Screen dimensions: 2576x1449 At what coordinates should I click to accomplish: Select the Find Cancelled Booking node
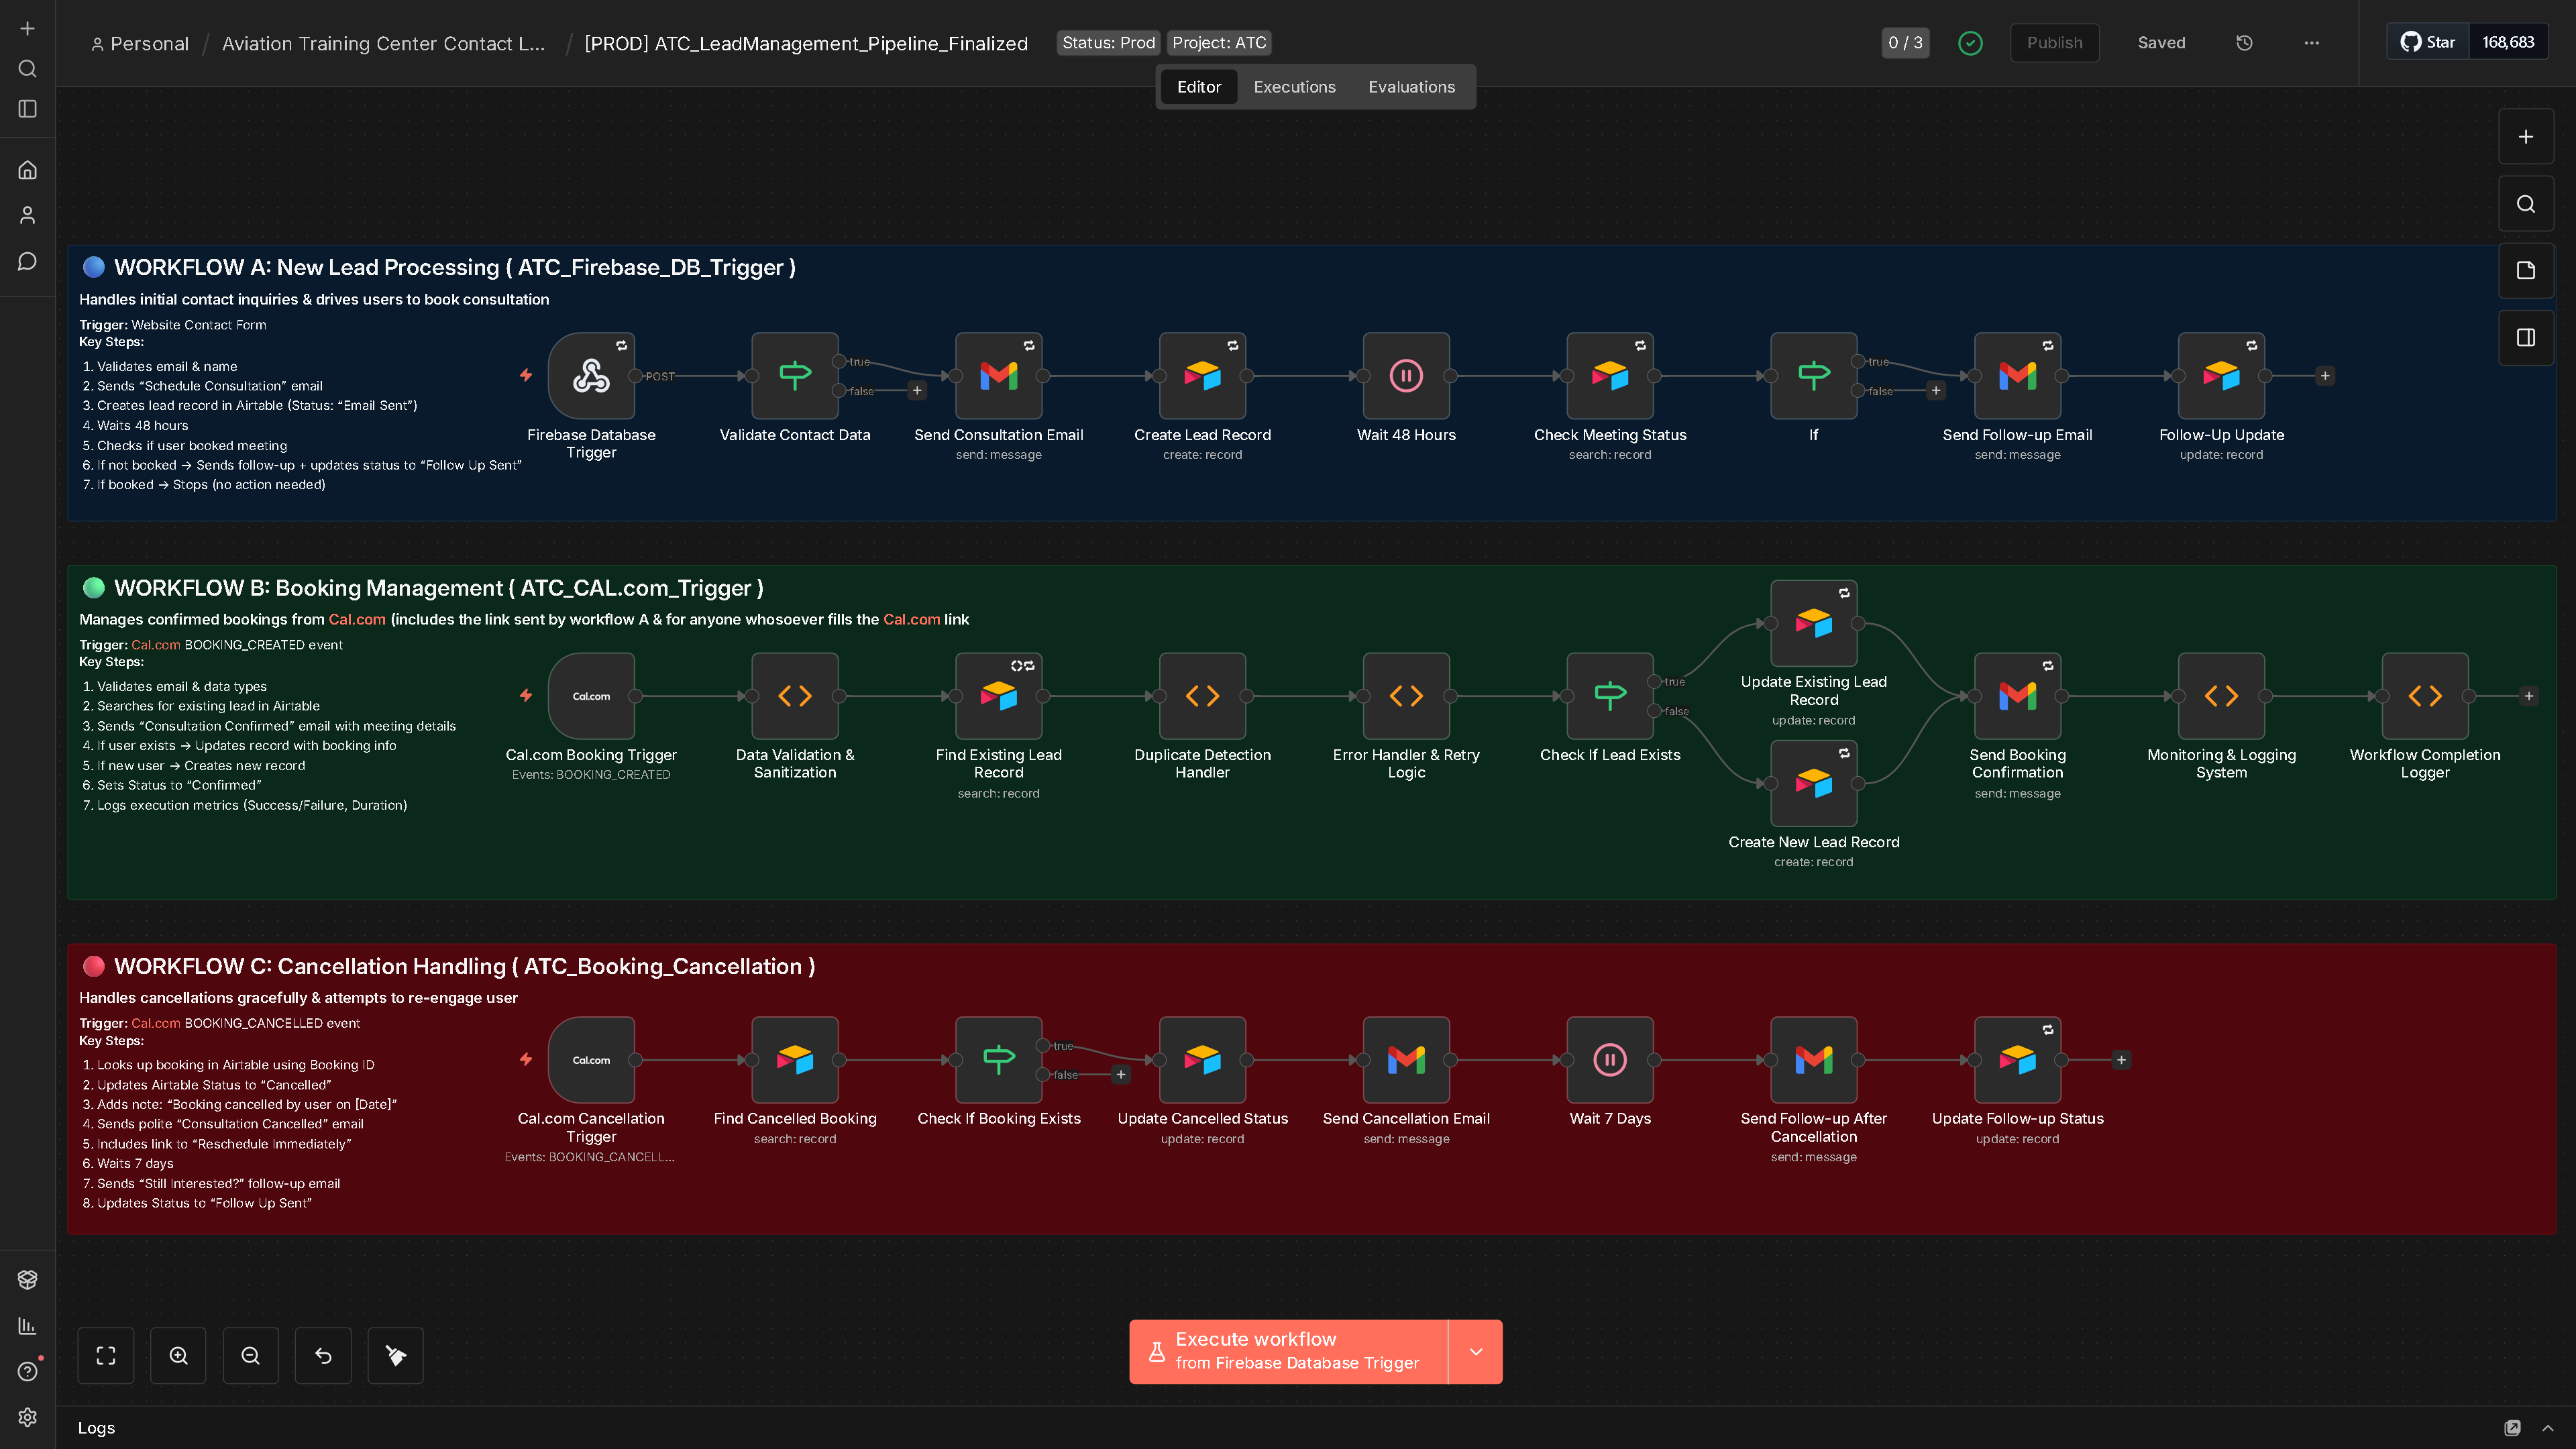pos(795,1060)
